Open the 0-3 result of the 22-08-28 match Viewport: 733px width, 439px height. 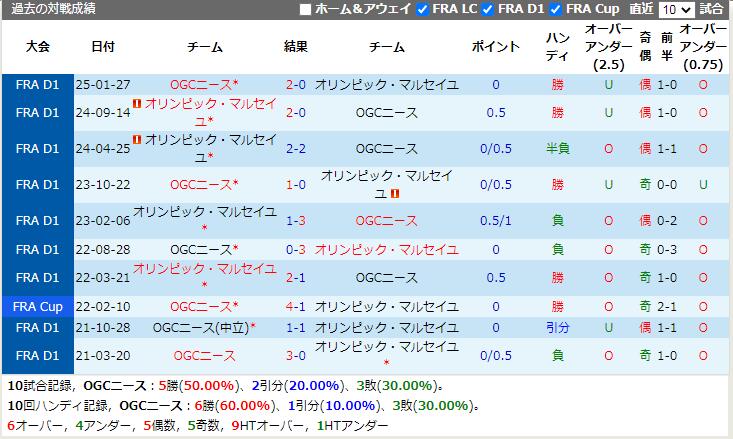point(295,249)
